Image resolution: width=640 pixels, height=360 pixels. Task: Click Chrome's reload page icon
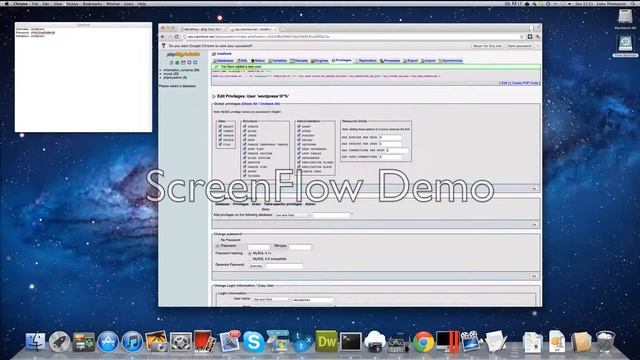pos(177,37)
